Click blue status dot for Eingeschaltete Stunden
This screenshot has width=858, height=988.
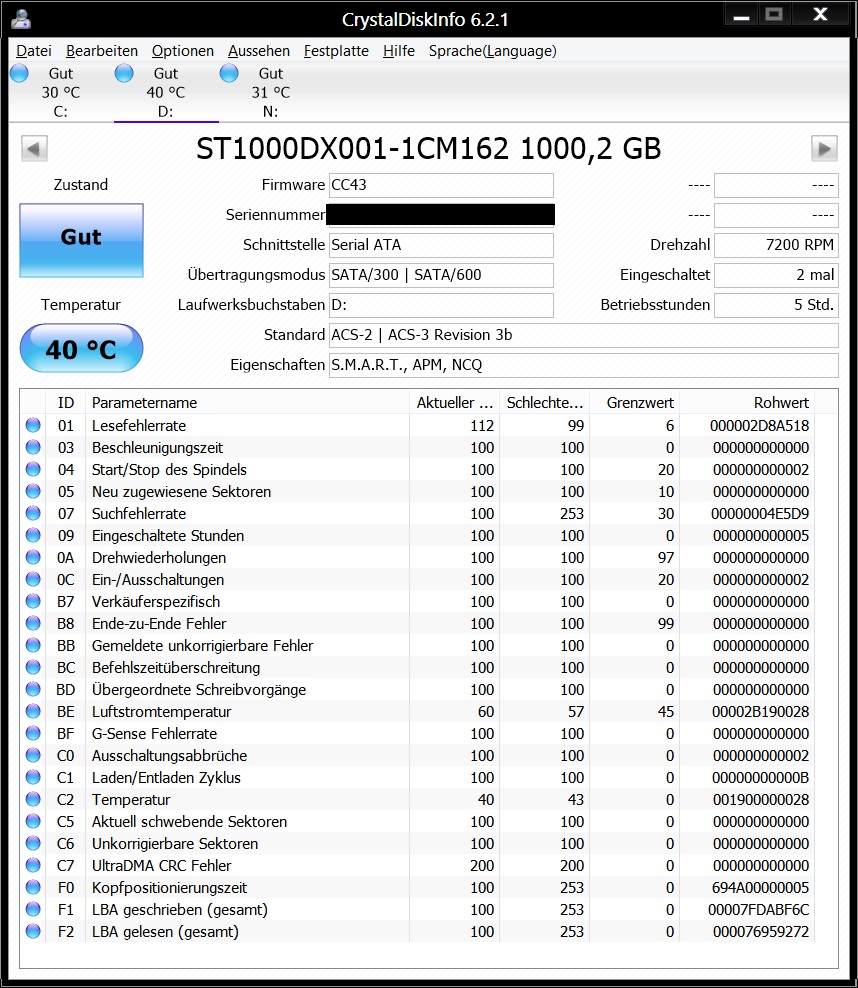click(33, 536)
